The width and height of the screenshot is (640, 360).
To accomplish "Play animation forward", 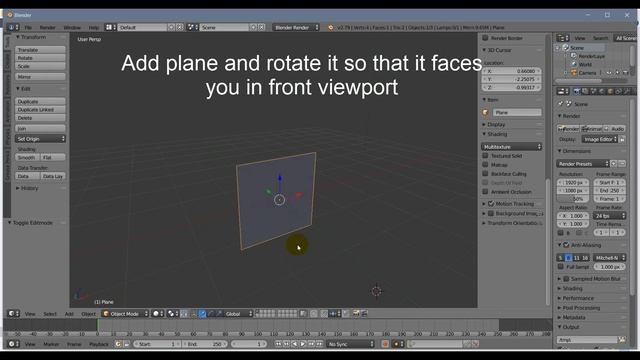I will tap(303, 344).
